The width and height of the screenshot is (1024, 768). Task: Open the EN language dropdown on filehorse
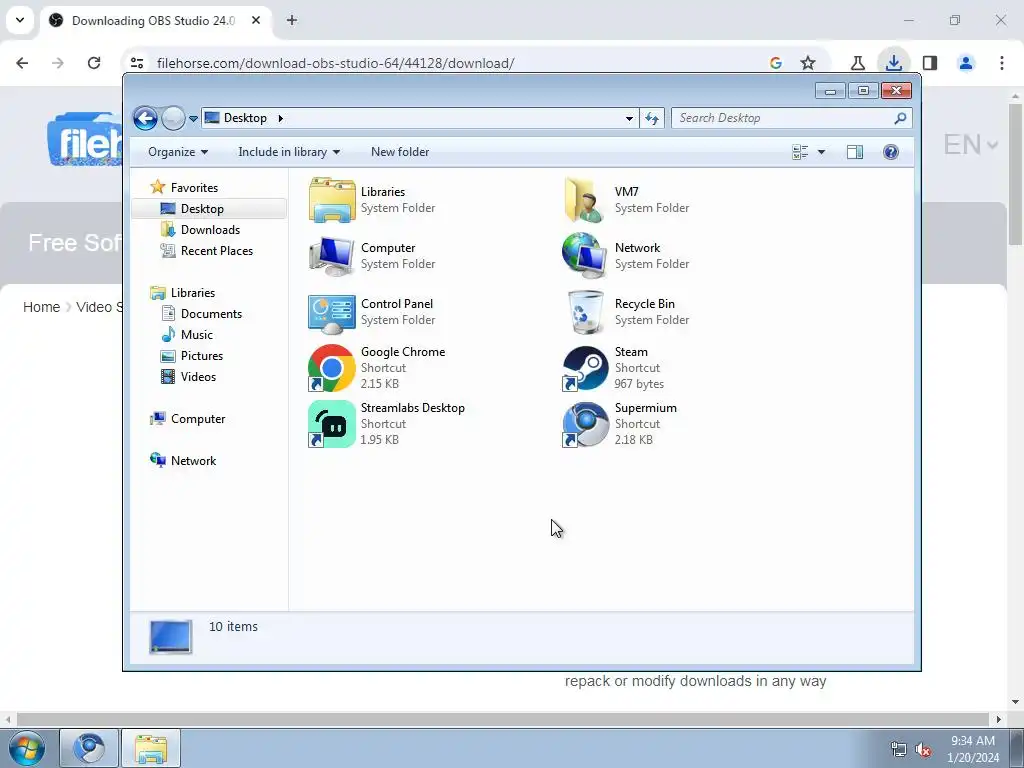(x=971, y=144)
